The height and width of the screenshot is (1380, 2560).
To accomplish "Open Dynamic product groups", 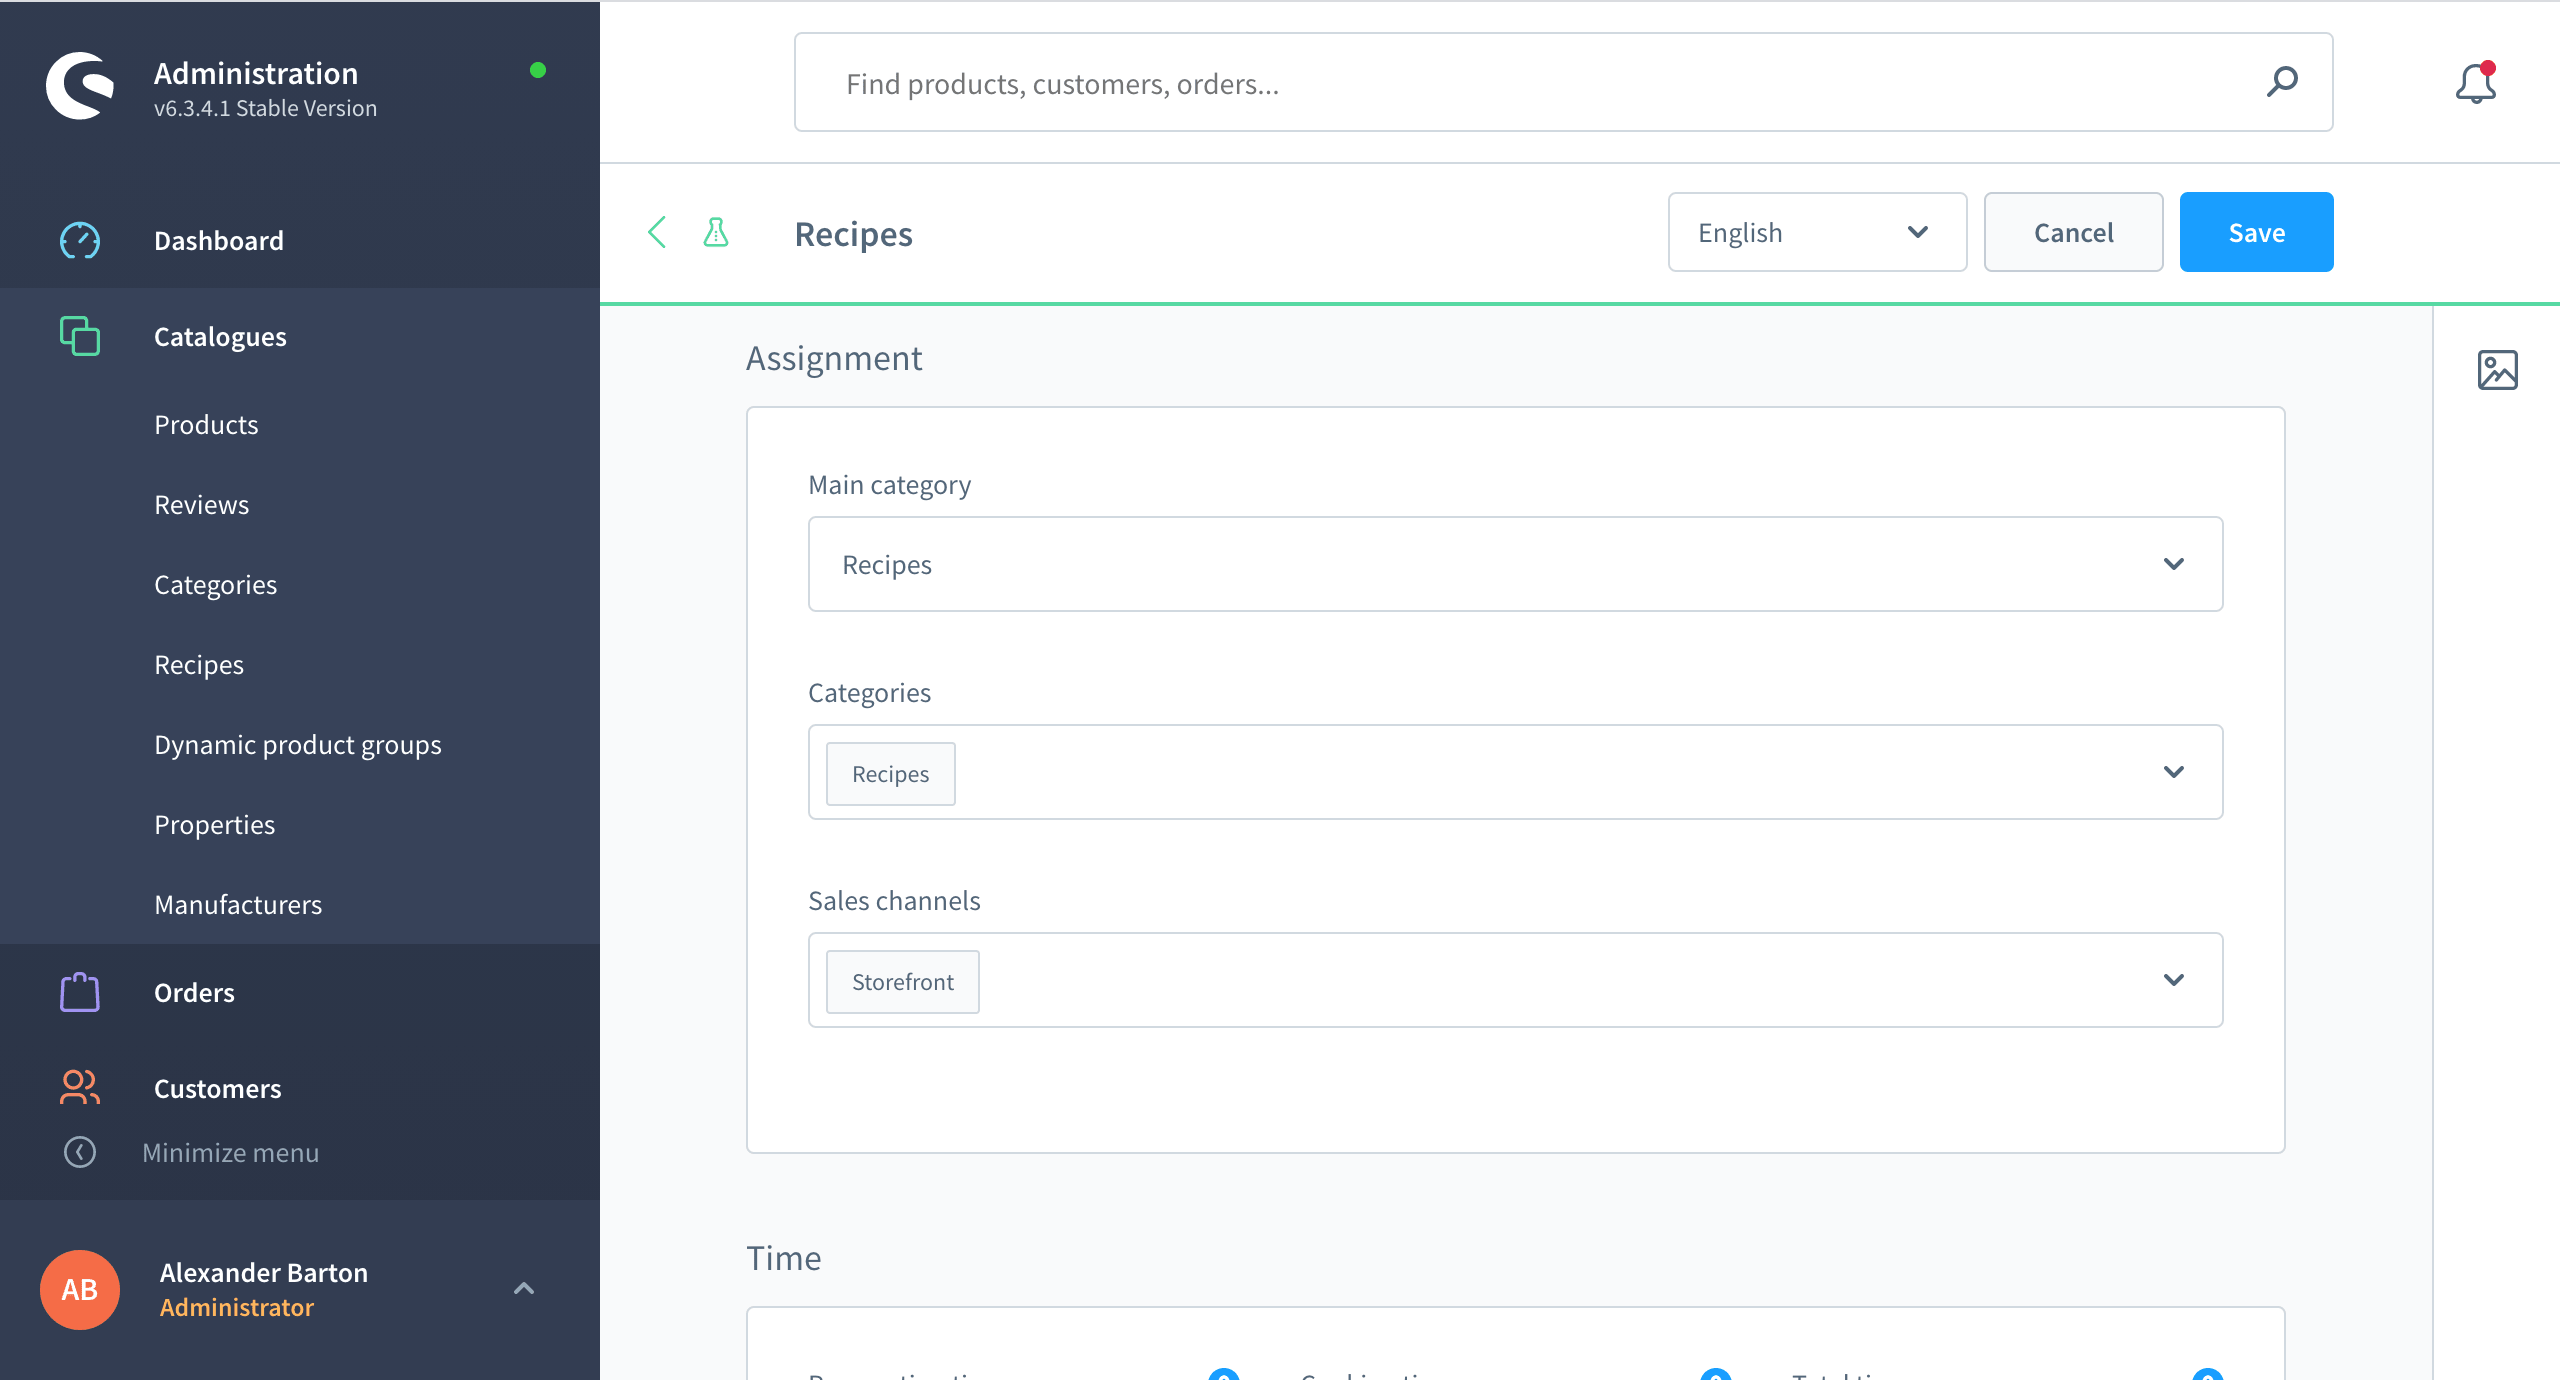I will point(297,744).
